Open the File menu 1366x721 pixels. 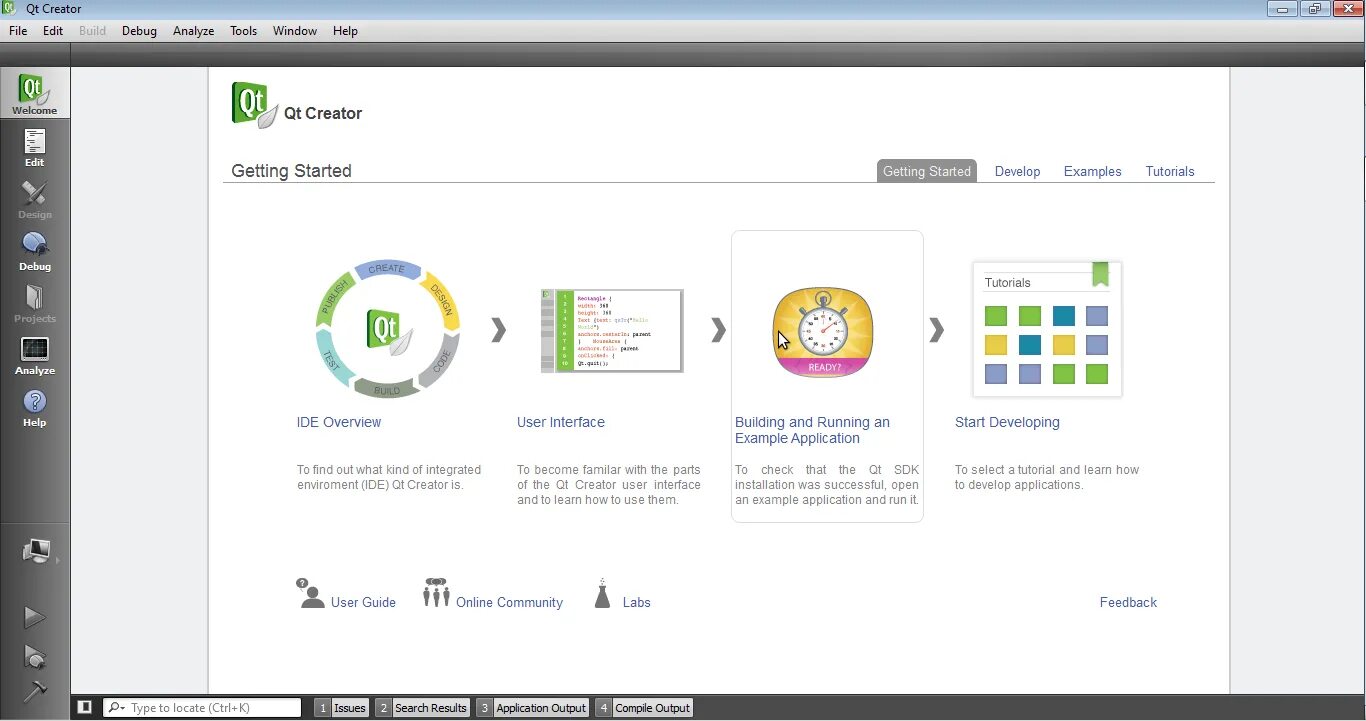point(18,31)
